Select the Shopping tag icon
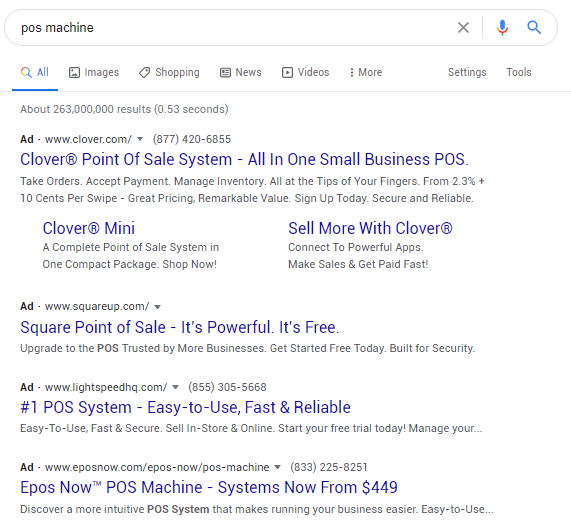The height and width of the screenshot is (530, 571). tap(144, 72)
